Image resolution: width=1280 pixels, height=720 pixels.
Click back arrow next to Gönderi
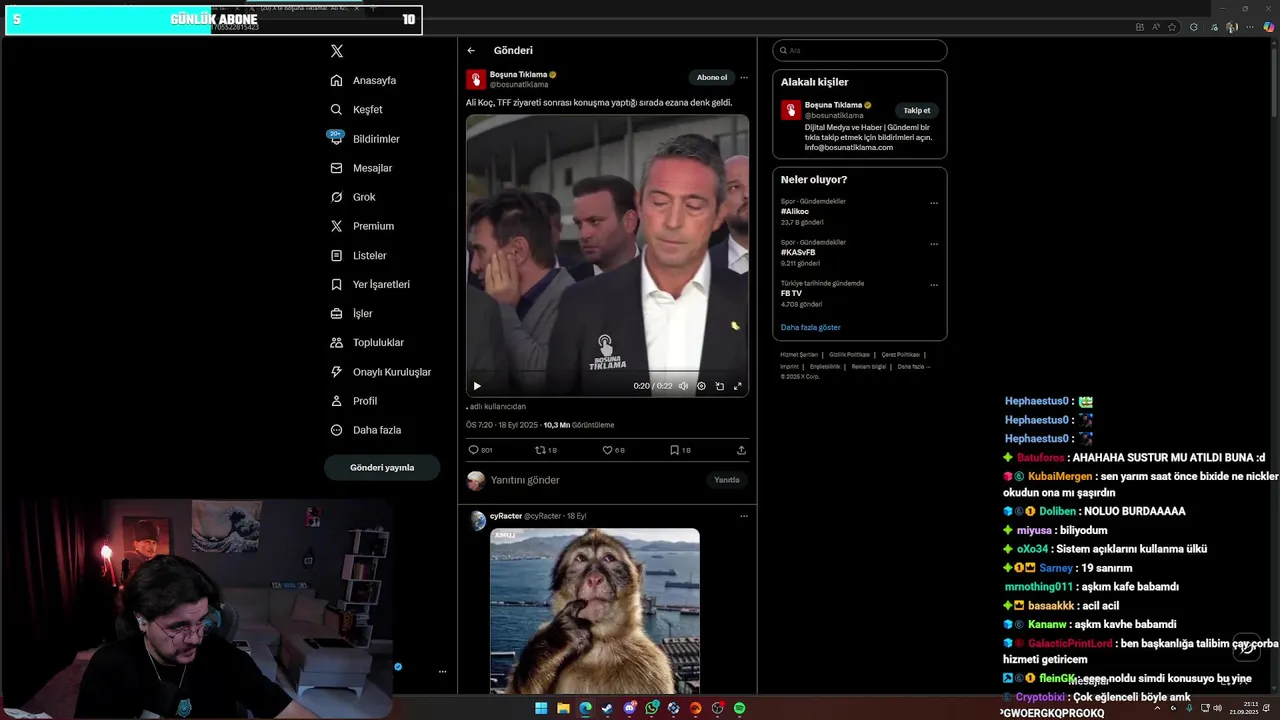click(x=471, y=50)
